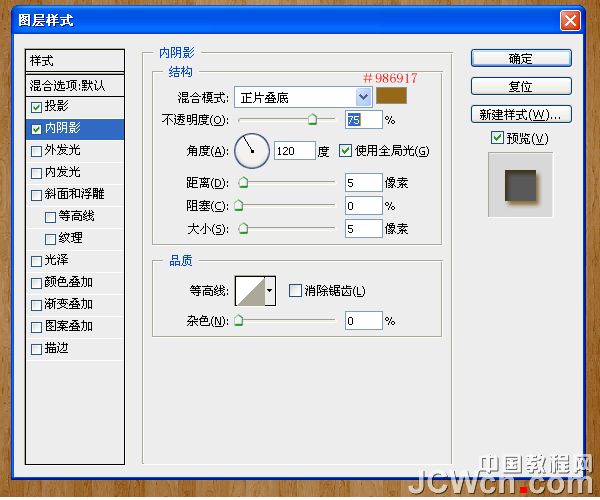Image resolution: width=600 pixels, height=500 pixels.
Task: Click the 阻塞 choke value field
Action: tap(364, 206)
